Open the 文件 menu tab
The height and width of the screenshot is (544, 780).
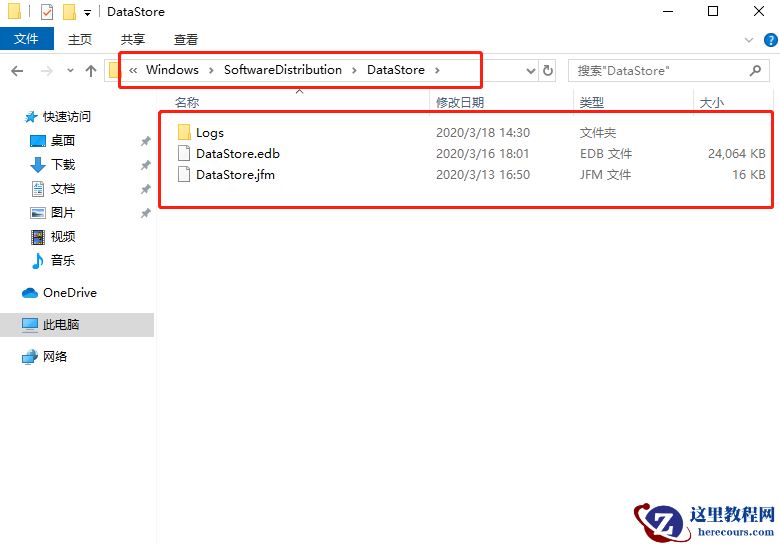(26, 39)
